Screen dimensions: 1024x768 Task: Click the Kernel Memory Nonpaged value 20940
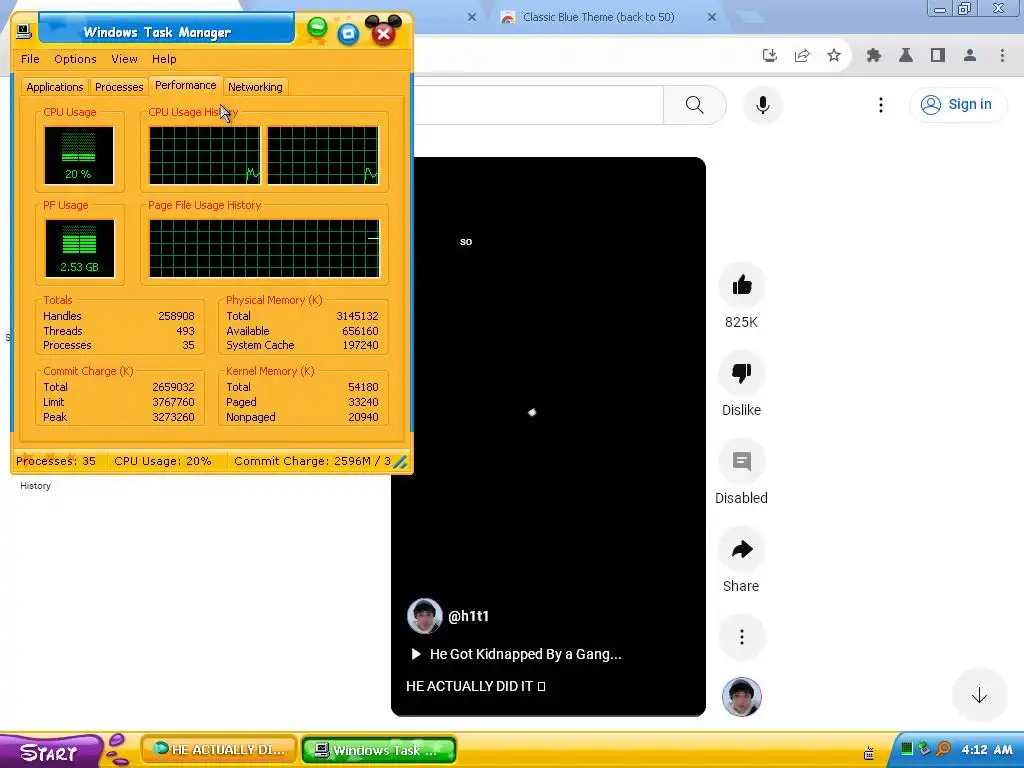[363, 417]
